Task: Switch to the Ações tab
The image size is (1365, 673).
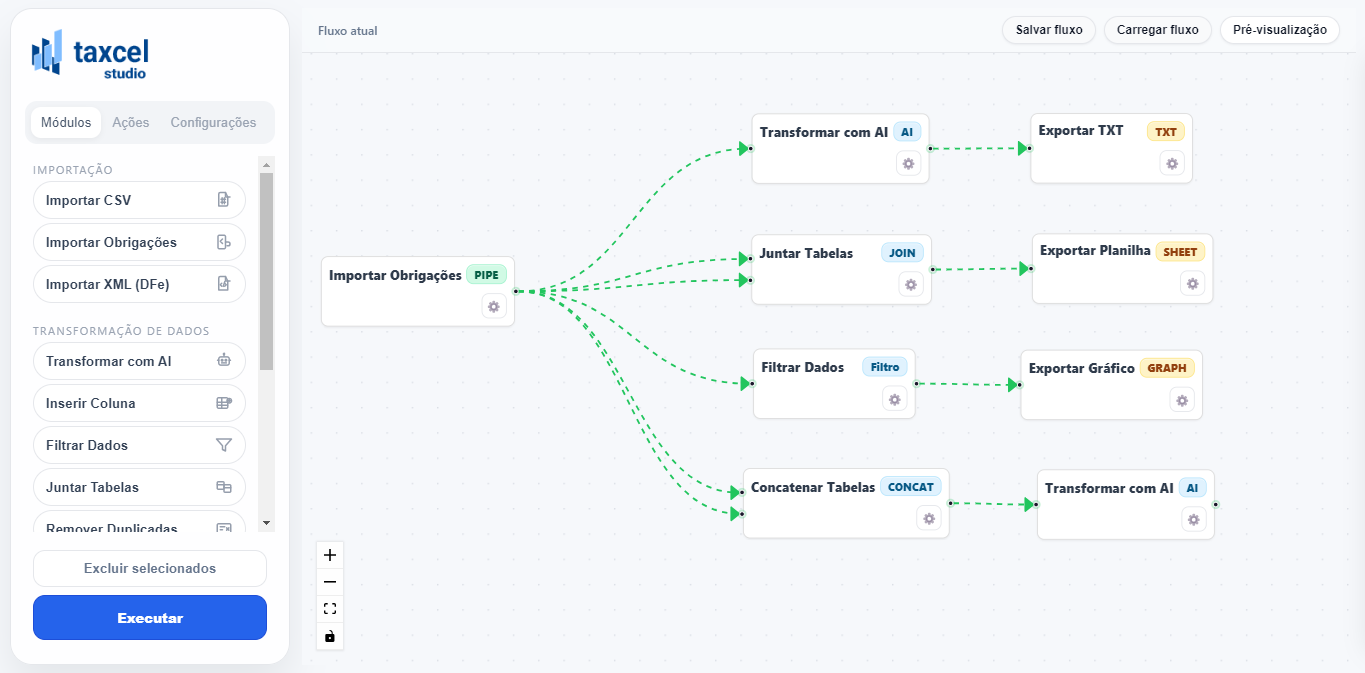Action: [x=131, y=122]
